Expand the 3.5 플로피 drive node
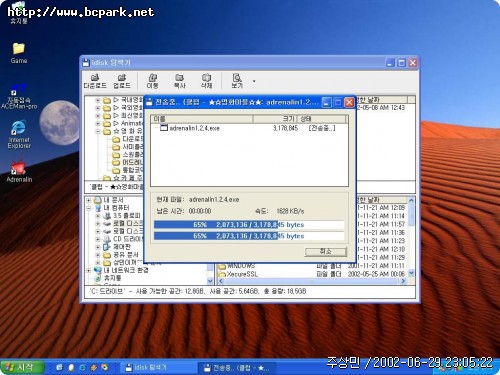The image size is (500, 375). (98, 216)
